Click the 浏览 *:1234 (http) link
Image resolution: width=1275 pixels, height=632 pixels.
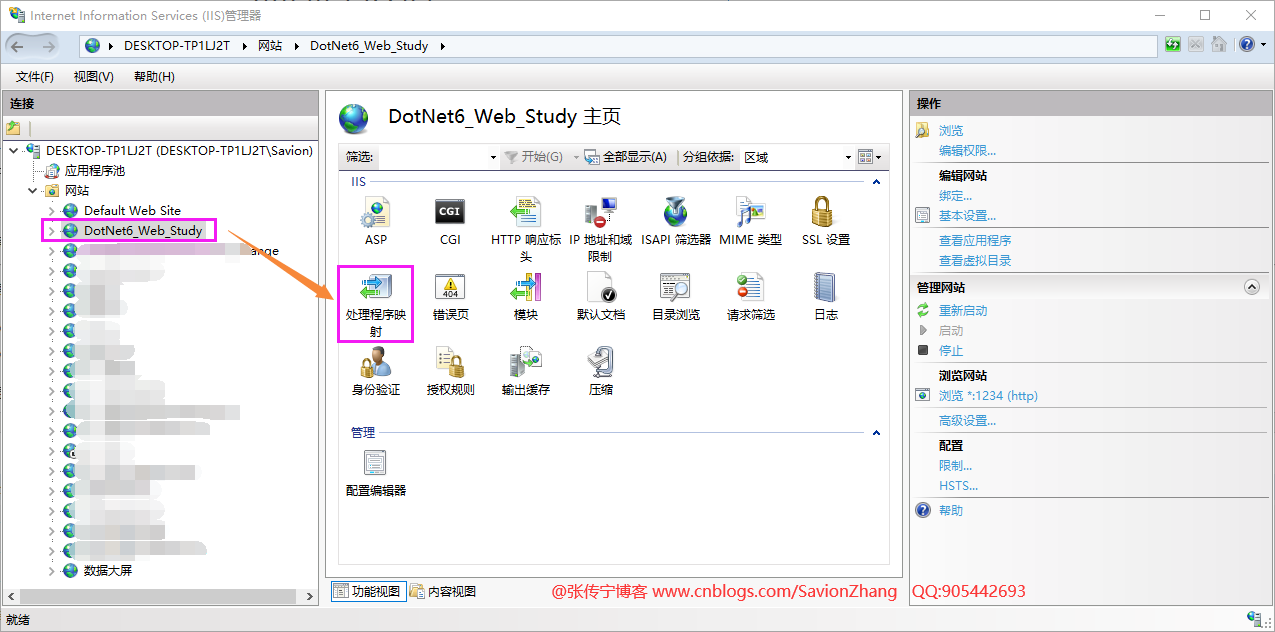[x=988, y=396]
